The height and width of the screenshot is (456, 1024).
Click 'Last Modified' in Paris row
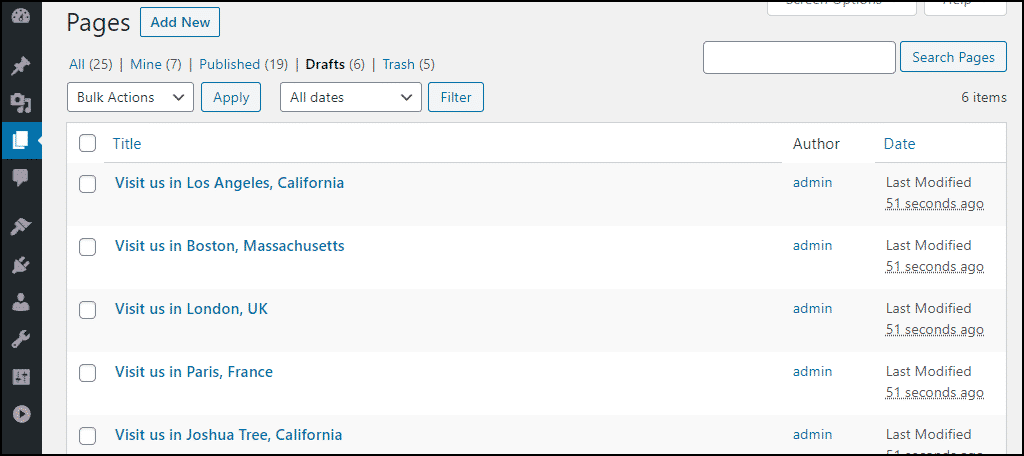929,372
